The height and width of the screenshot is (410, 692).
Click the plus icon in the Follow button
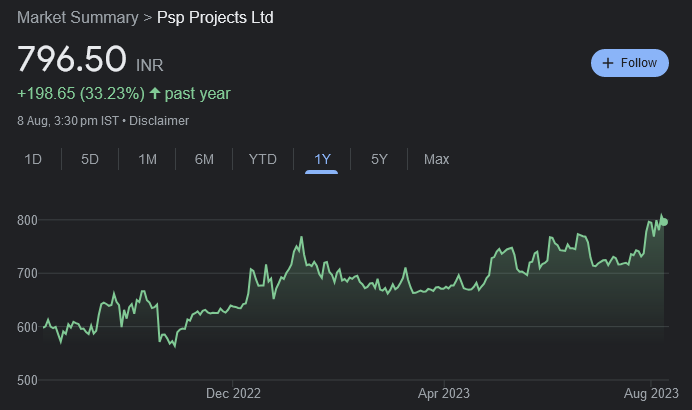607,63
